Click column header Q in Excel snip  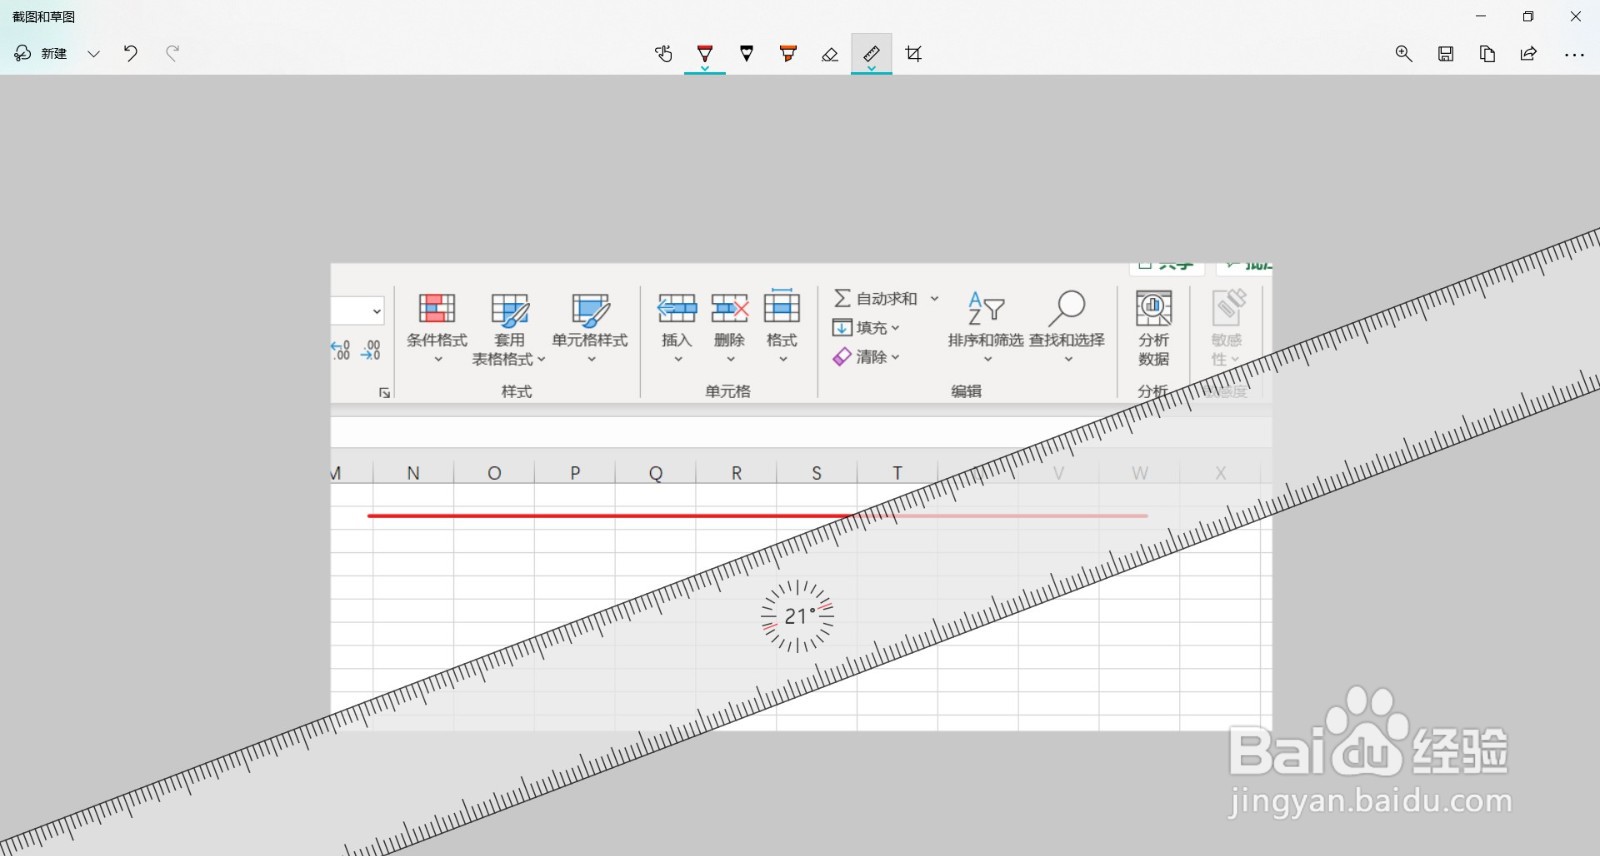[x=655, y=473]
